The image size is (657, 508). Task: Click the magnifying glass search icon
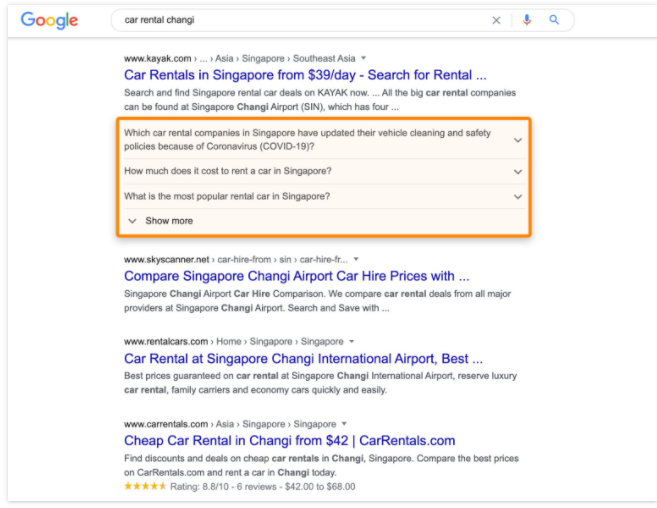coord(554,20)
